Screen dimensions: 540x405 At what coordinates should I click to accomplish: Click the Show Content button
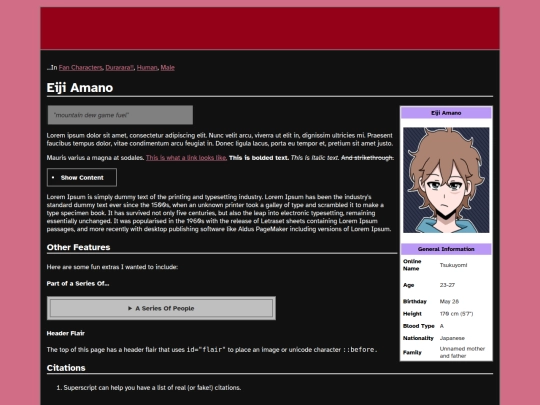coord(82,177)
